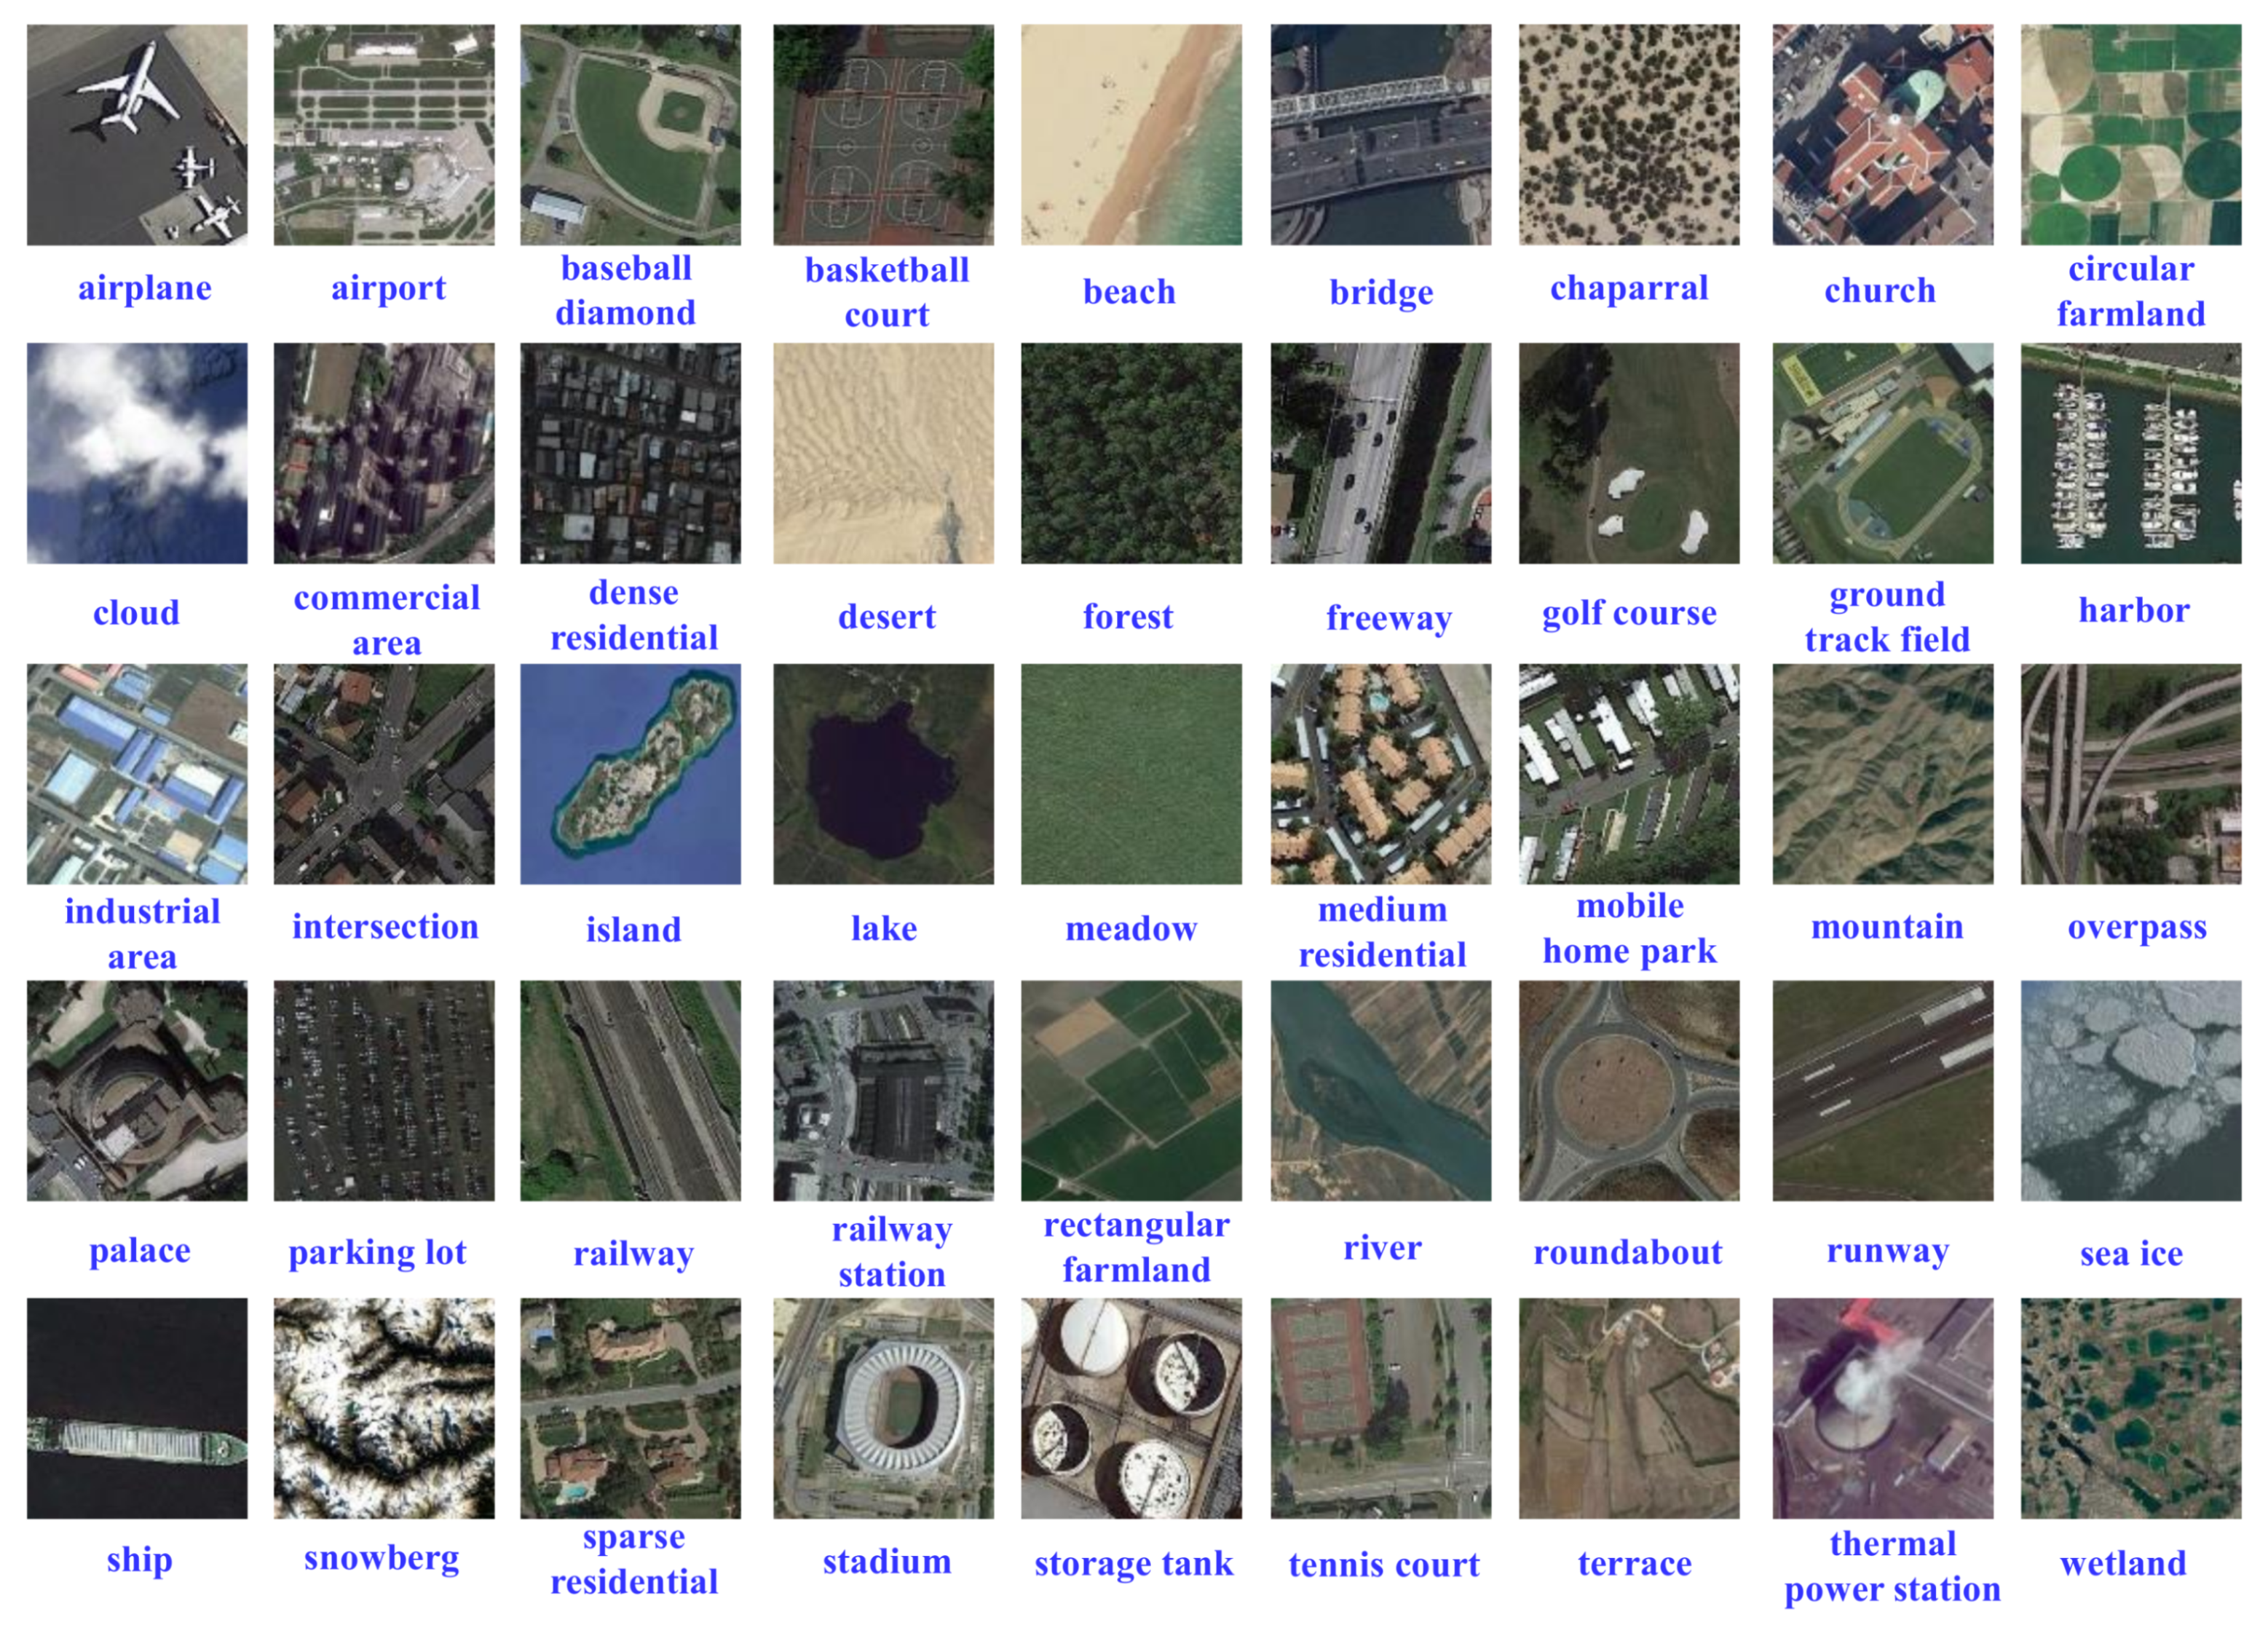This screenshot has width=2268, height=1625.
Task: Click the blue chaparral label text
Action: pyautogui.click(x=1630, y=289)
